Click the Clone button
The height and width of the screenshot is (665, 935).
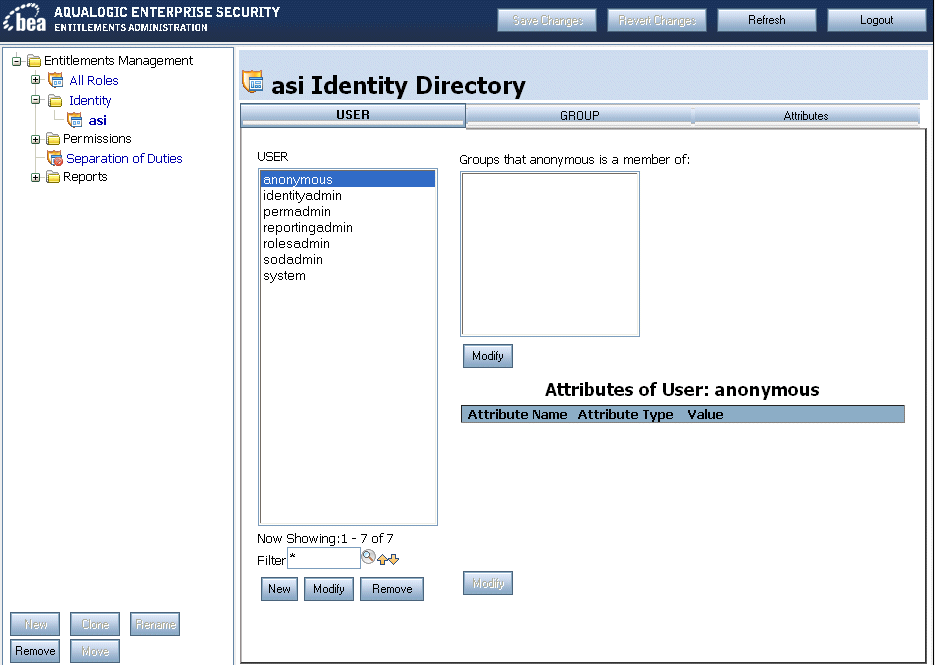point(95,624)
